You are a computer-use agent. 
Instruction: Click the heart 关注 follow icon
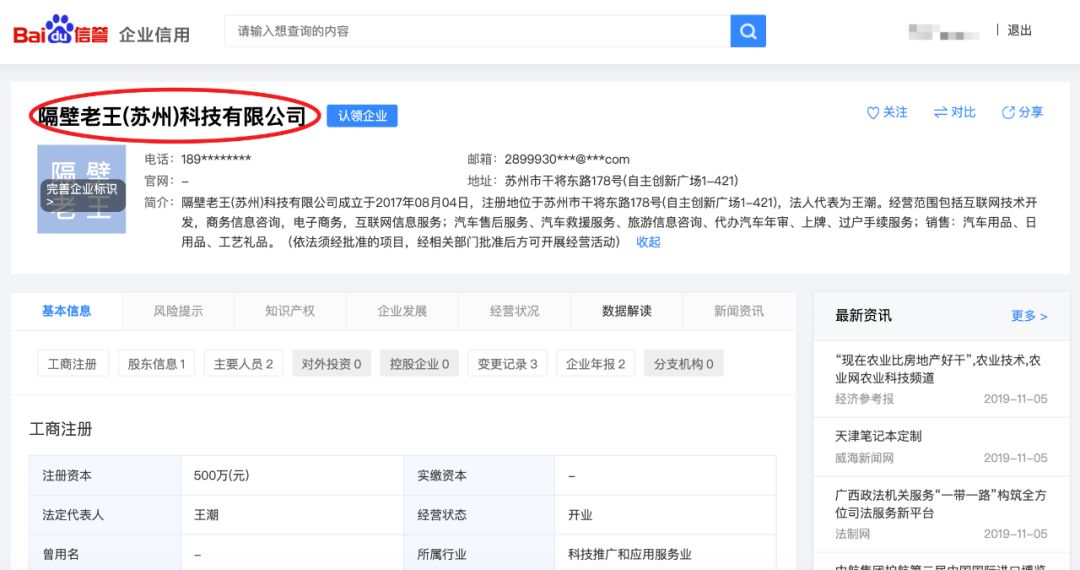click(x=872, y=113)
